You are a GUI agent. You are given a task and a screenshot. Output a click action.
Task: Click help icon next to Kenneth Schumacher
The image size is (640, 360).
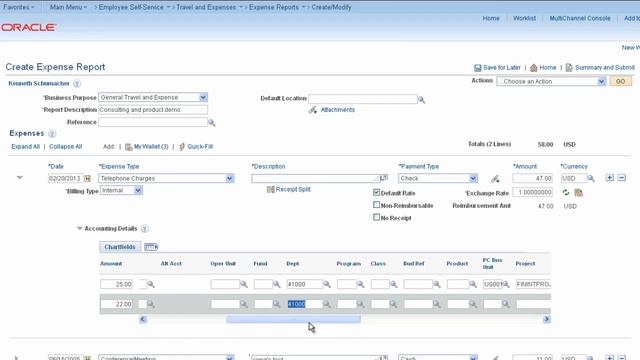[x=77, y=84]
